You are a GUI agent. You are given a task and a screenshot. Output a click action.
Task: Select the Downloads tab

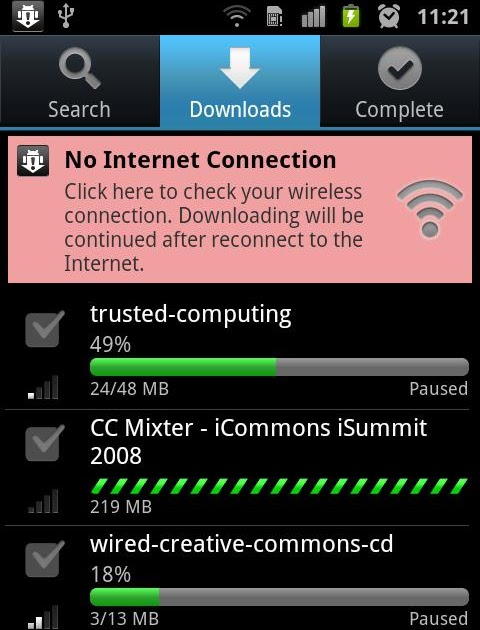coord(240,82)
